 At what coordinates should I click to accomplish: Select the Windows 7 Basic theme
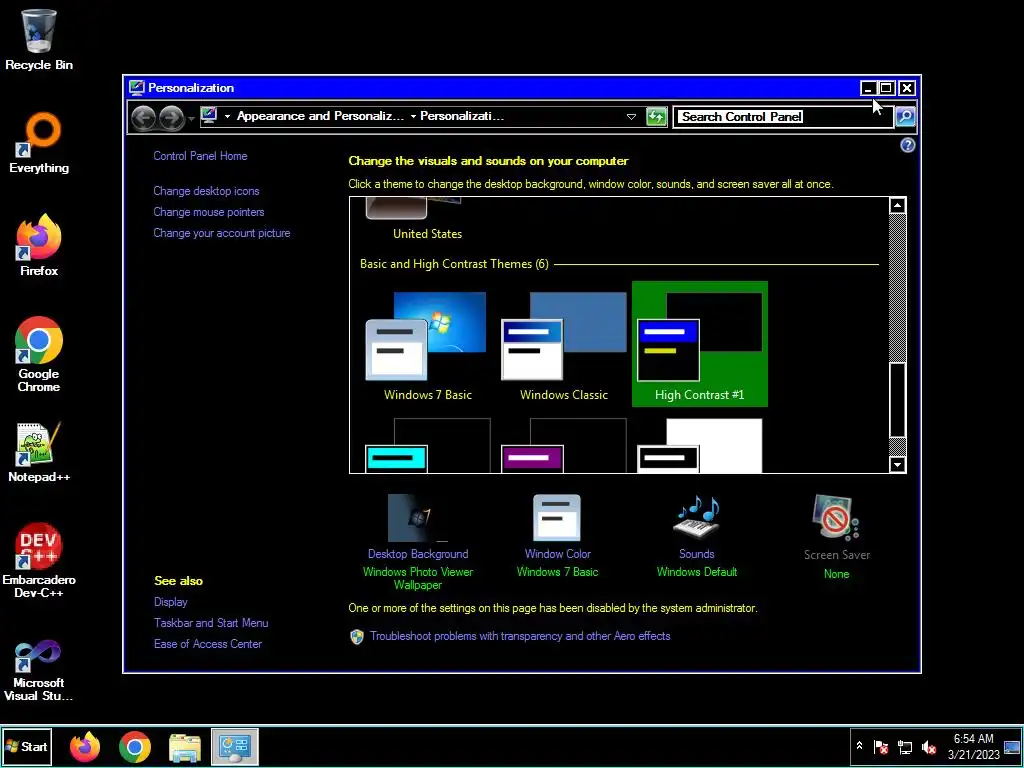click(428, 344)
